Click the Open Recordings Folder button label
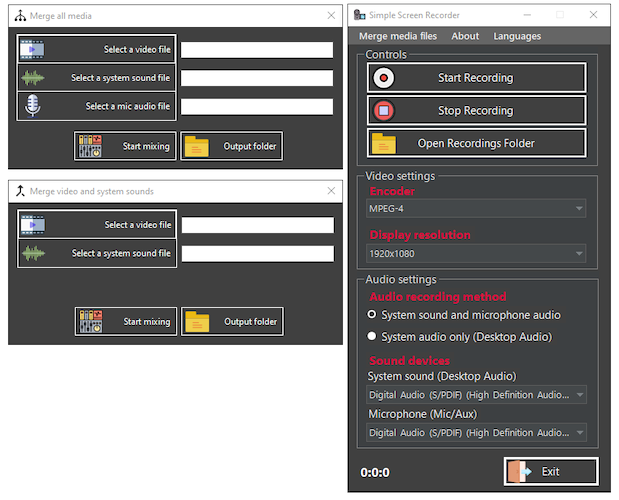 (x=476, y=143)
